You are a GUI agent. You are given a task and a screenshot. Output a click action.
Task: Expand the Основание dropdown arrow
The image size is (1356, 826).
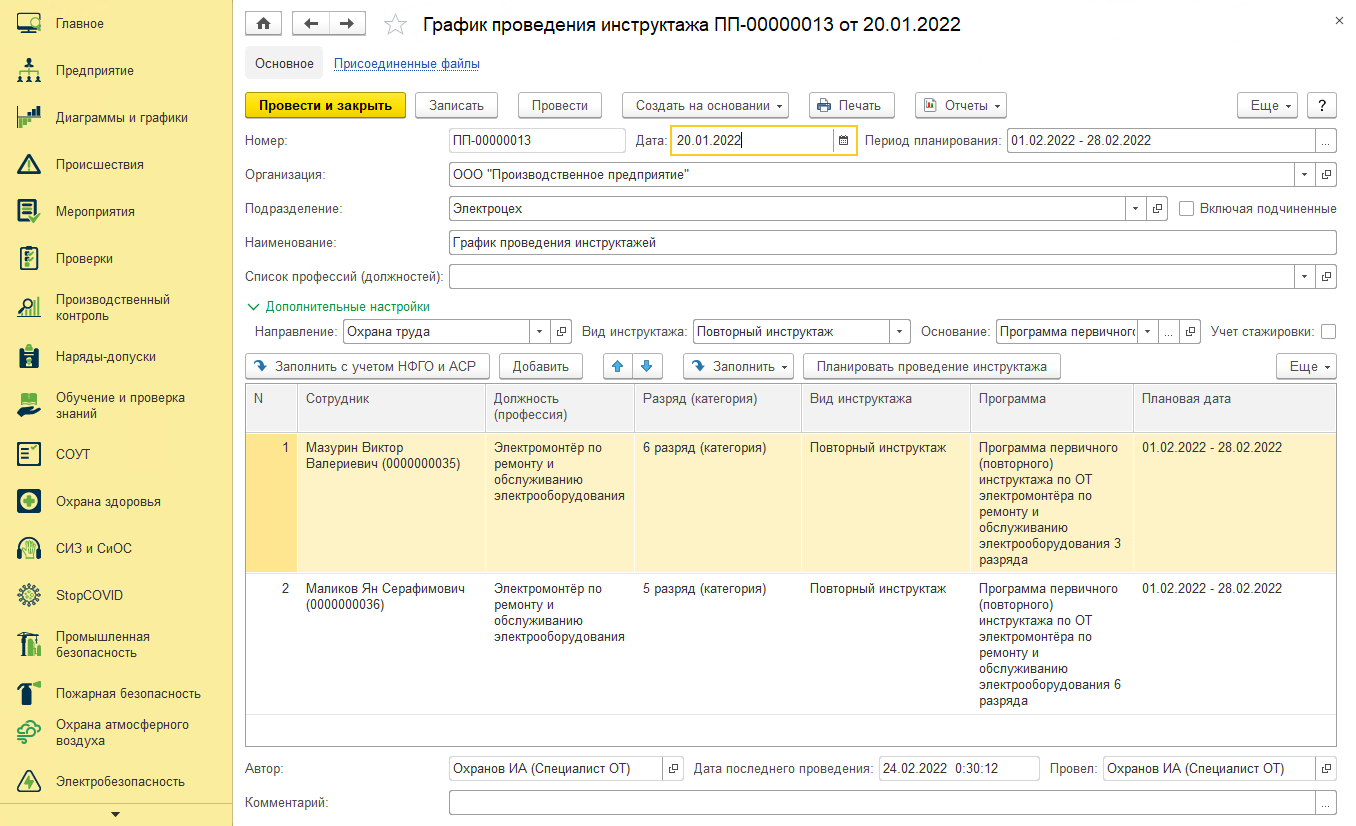pyautogui.click(x=1148, y=332)
